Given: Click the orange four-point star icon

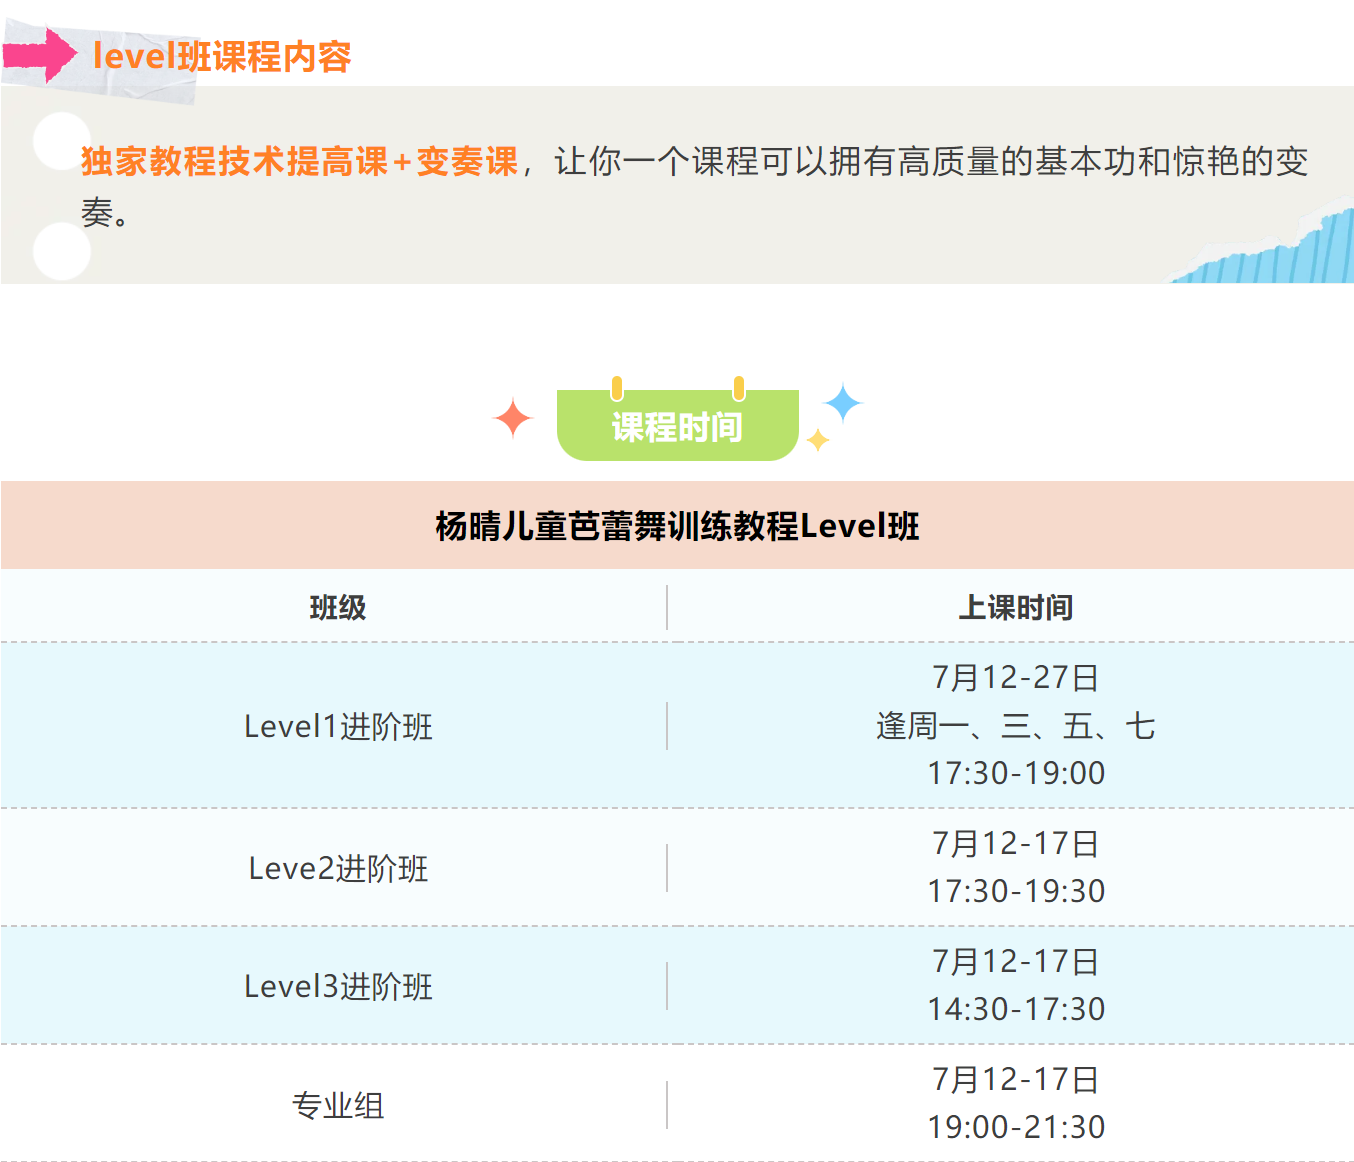Looking at the screenshot, I should click(513, 418).
